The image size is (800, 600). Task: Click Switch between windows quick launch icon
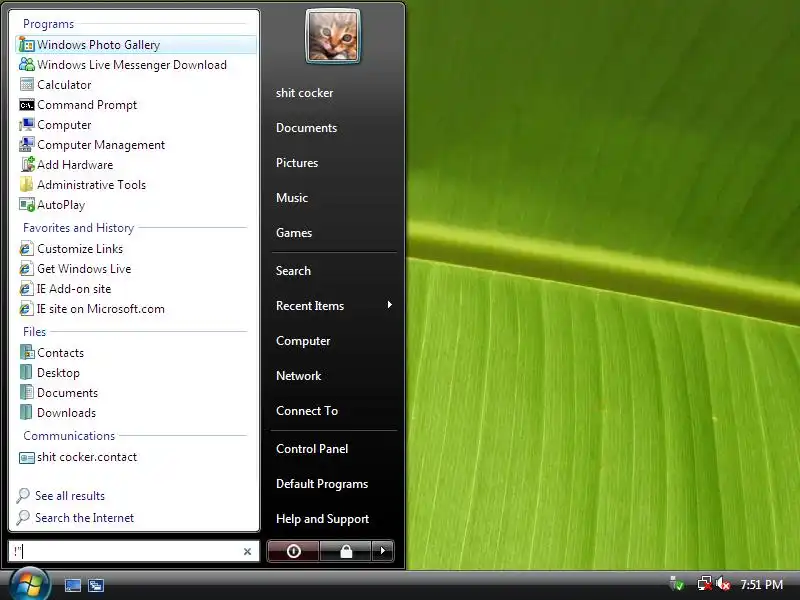(x=95, y=585)
